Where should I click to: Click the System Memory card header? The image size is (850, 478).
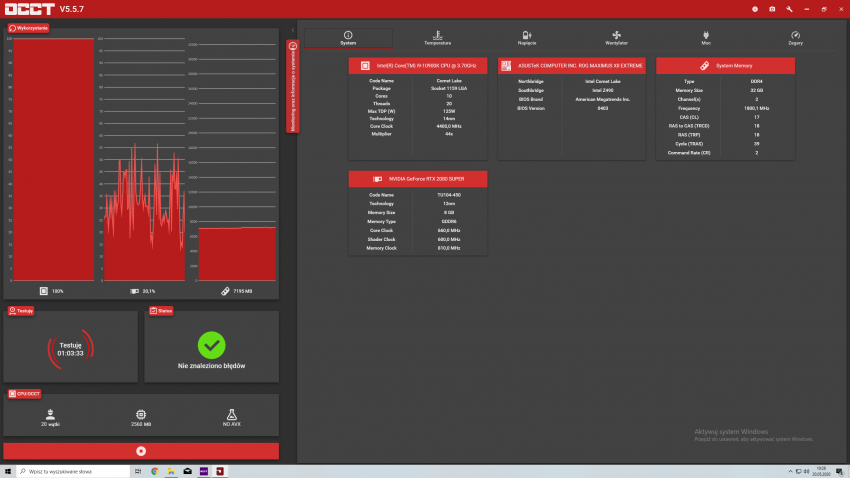(725, 66)
